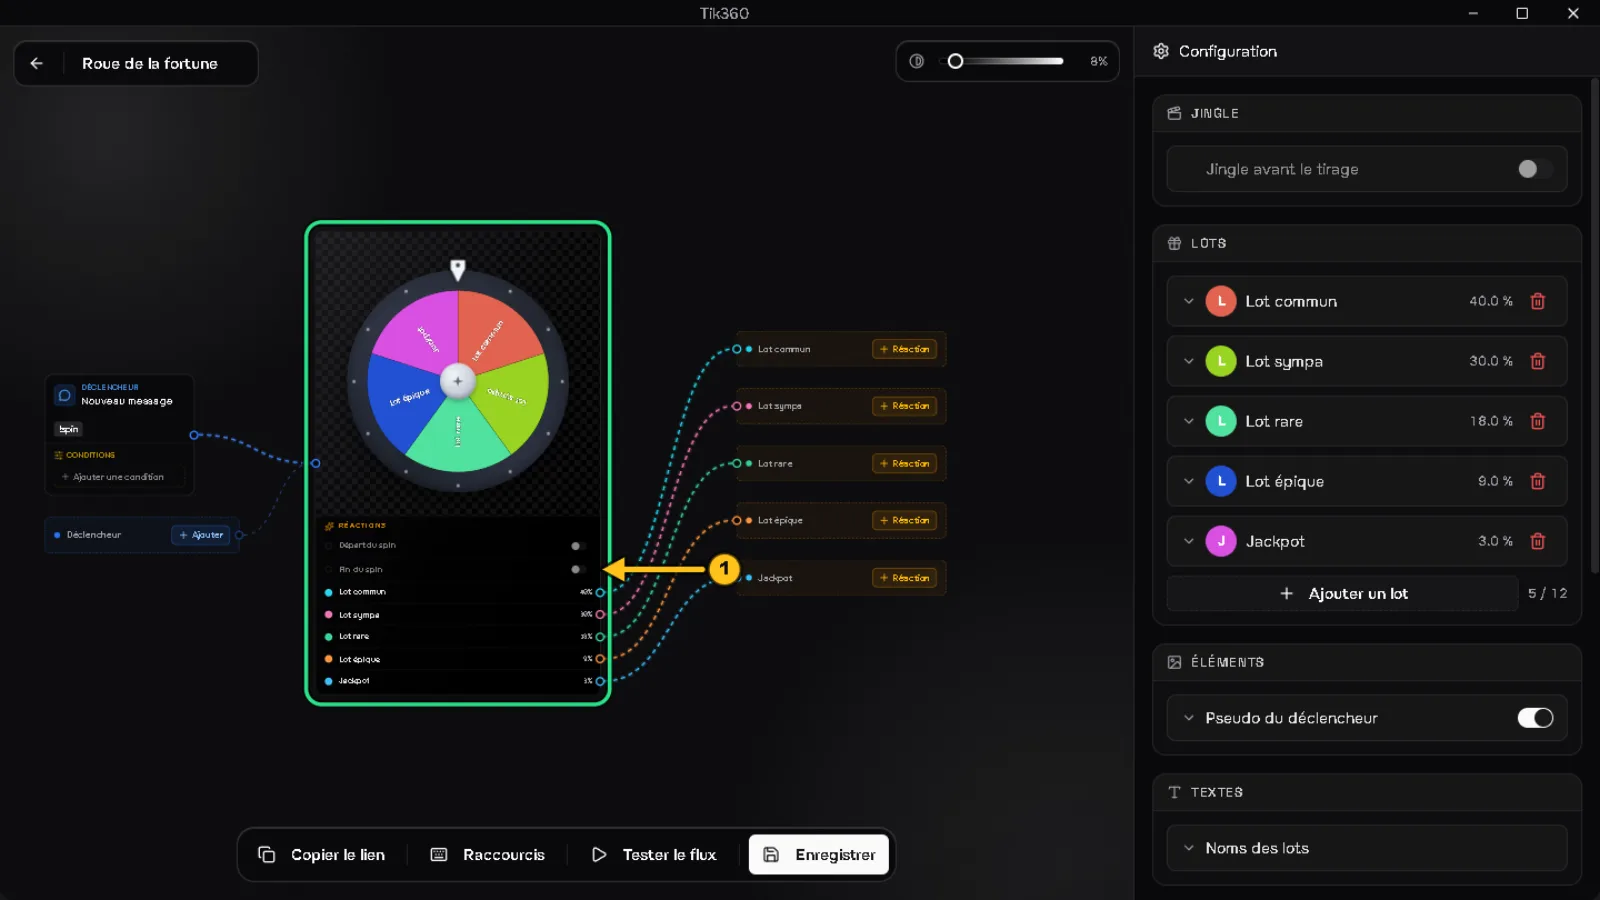Click the Nouveau message trigger icon
This screenshot has height=900, width=1600.
pyautogui.click(x=65, y=395)
